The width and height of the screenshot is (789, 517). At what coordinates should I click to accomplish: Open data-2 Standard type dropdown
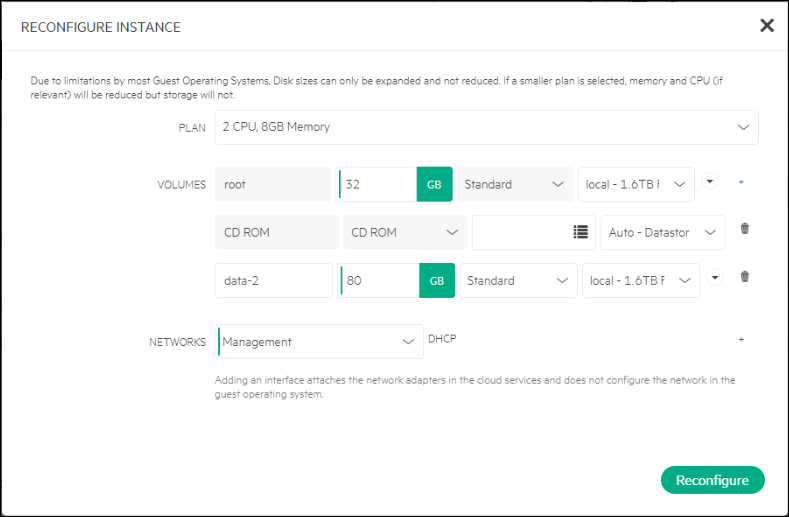coord(518,280)
